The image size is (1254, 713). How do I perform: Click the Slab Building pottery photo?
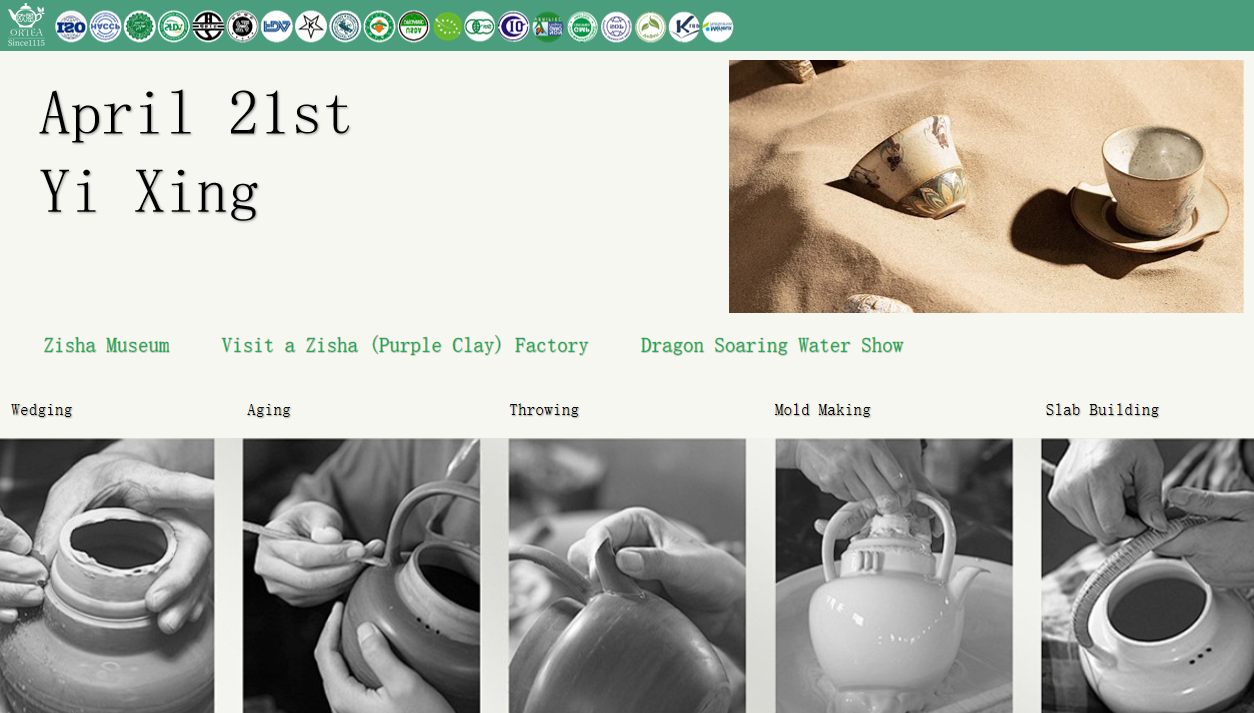[x=1148, y=575]
